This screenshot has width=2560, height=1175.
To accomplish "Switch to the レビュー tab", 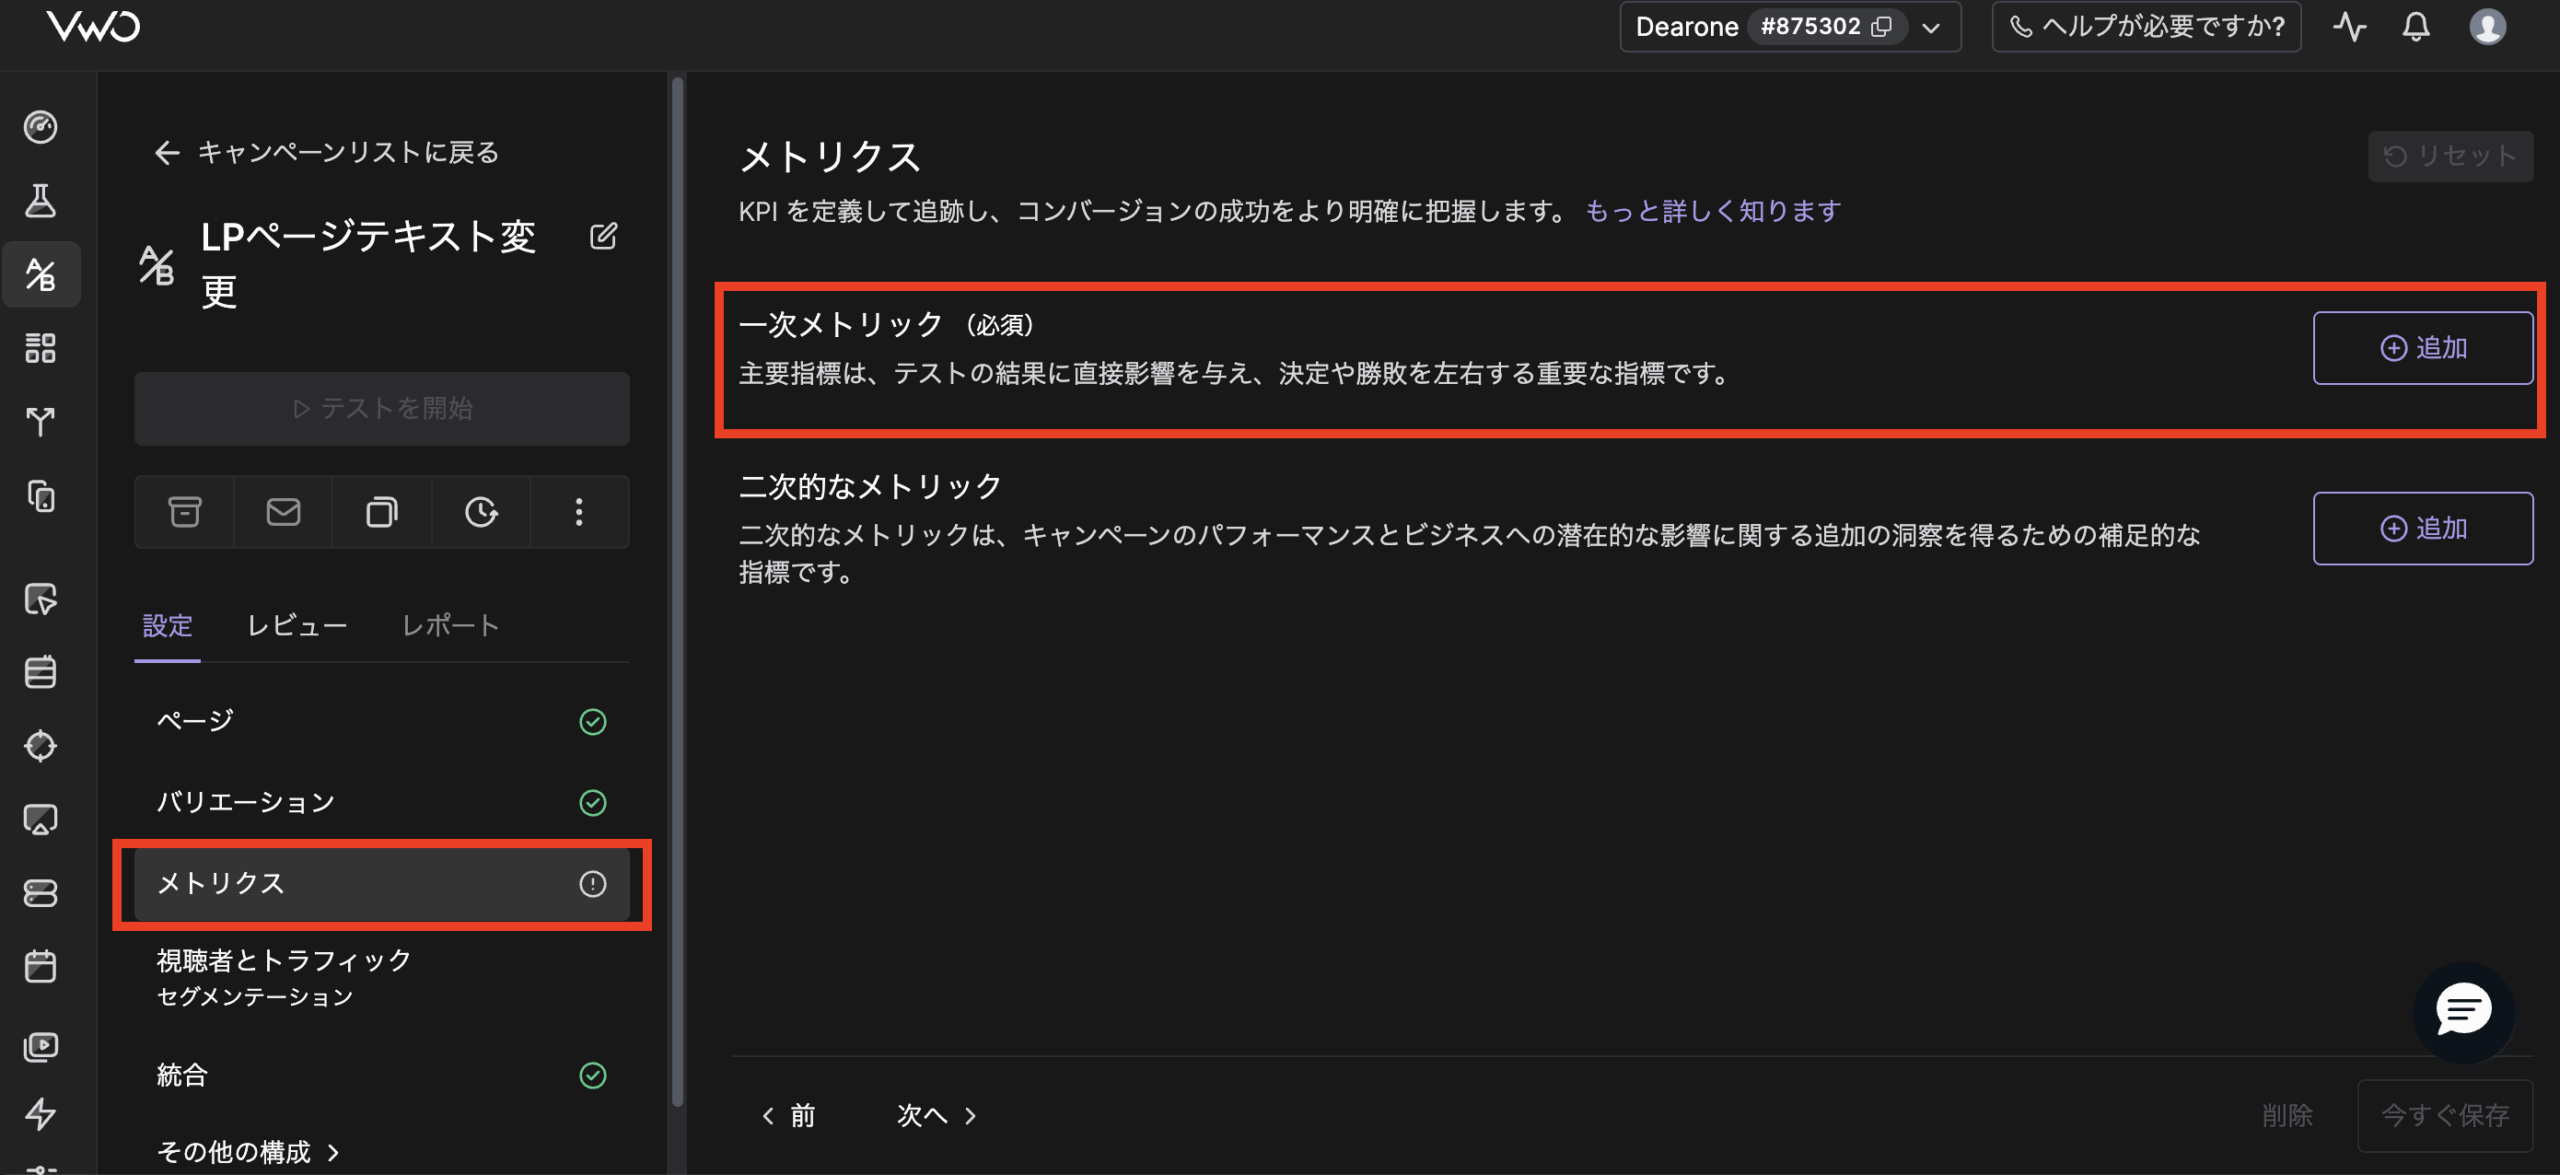I will (296, 625).
